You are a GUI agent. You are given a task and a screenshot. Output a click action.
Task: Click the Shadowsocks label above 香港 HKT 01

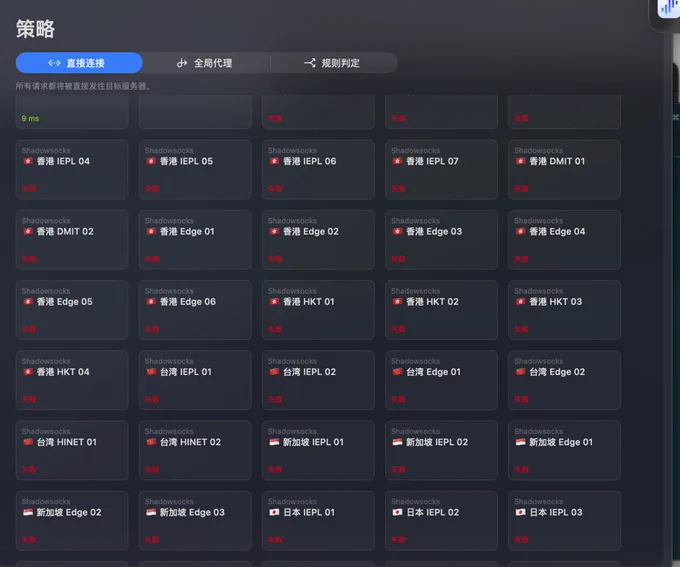pyautogui.click(x=292, y=291)
